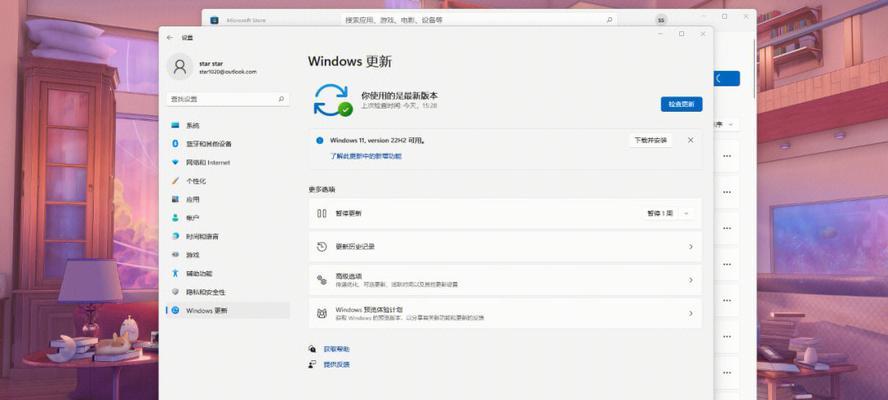Open 隐私和安全性 via its shield icon
This screenshot has height=400, width=888.
click(176, 292)
